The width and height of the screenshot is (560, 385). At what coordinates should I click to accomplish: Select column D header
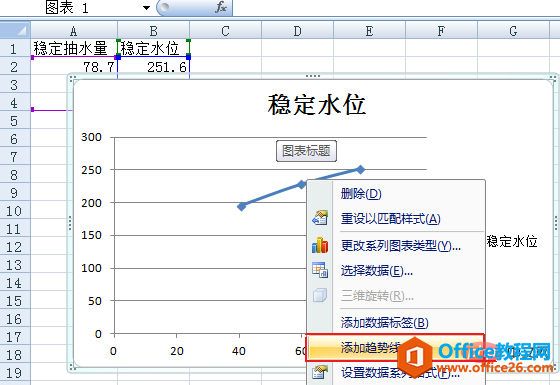tap(298, 31)
